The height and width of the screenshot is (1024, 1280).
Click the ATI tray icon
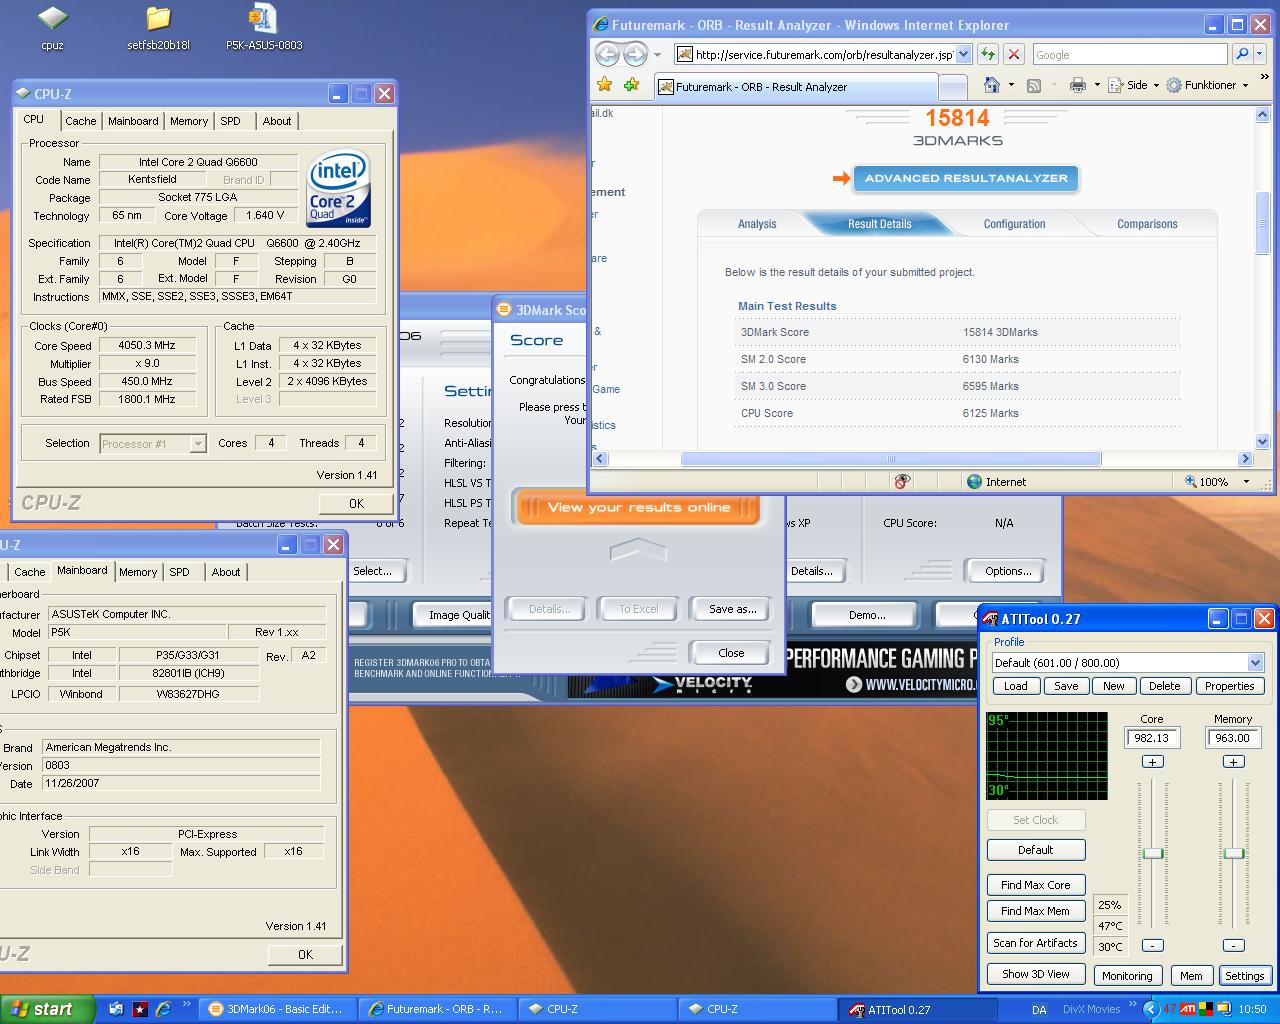pos(1189,1009)
